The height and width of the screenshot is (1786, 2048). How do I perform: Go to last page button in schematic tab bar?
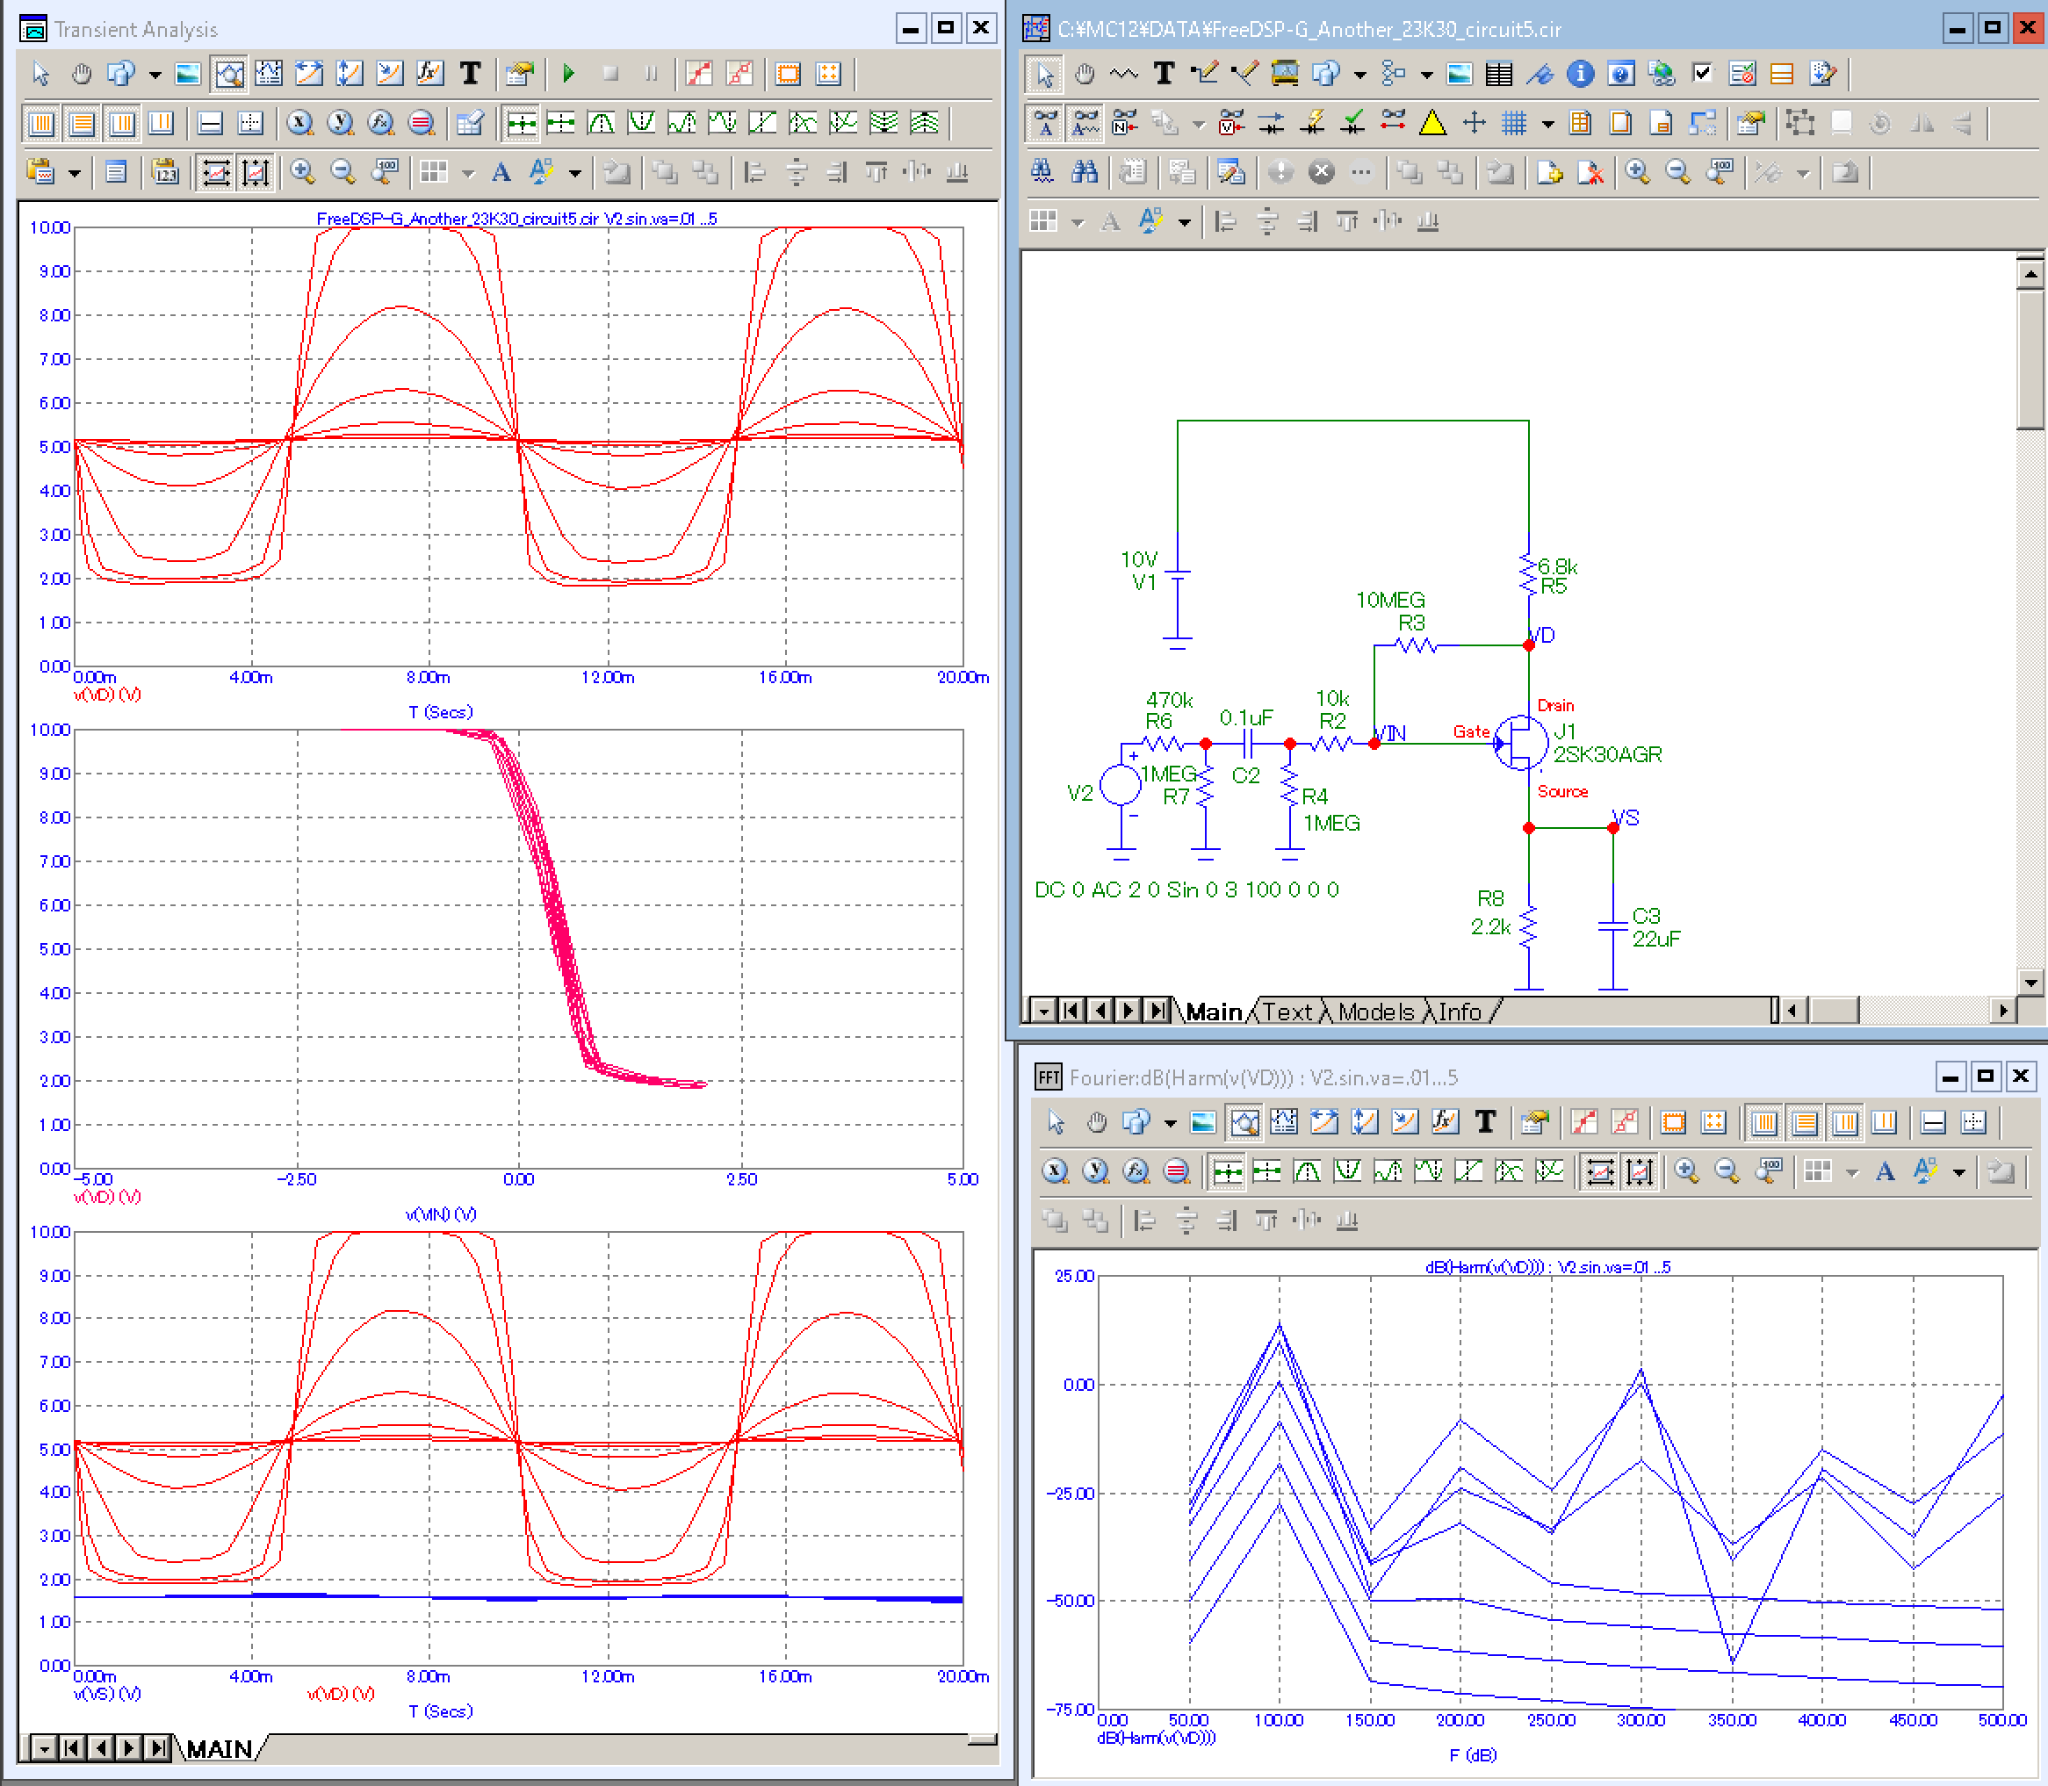click(x=1157, y=1011)
